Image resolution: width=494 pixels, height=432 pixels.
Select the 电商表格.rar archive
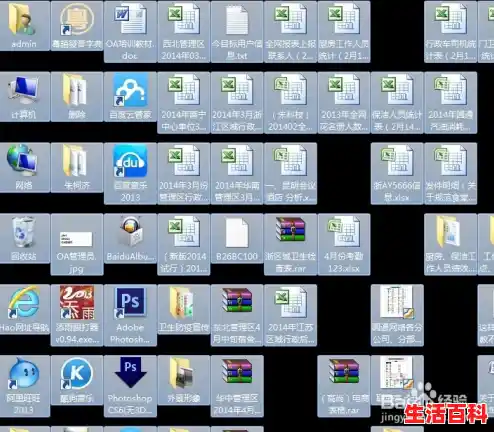(344, 386)
